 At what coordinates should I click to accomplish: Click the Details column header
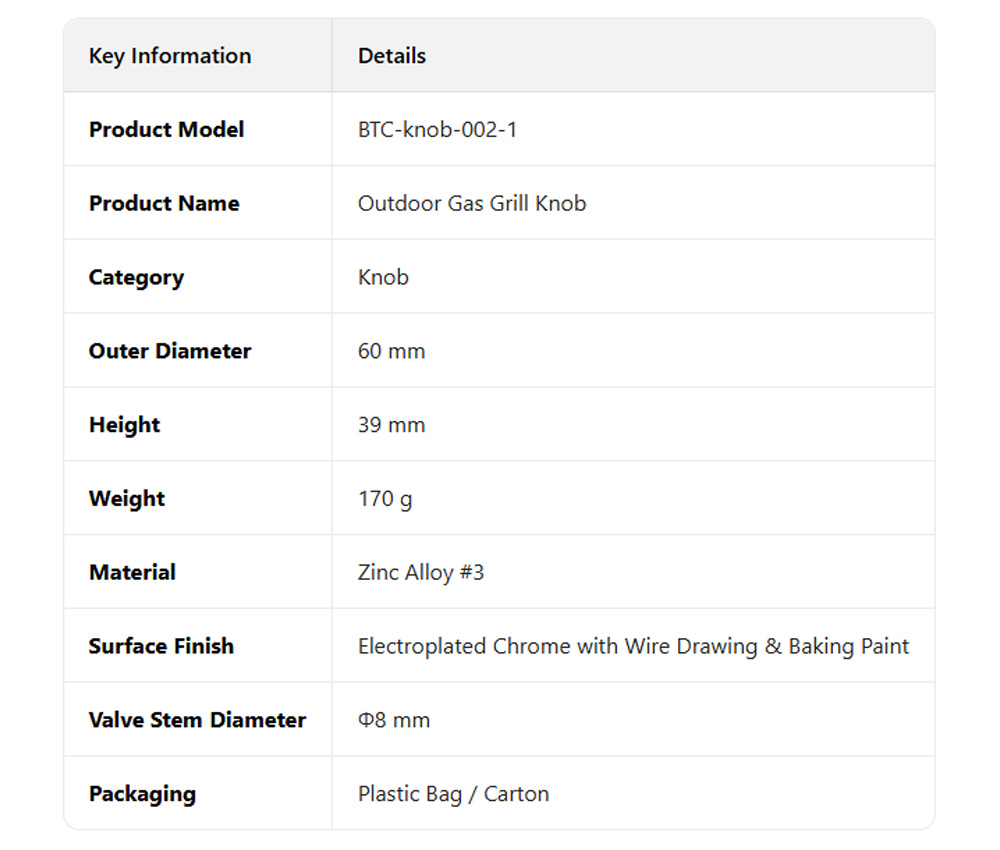(x=392, y=56)
